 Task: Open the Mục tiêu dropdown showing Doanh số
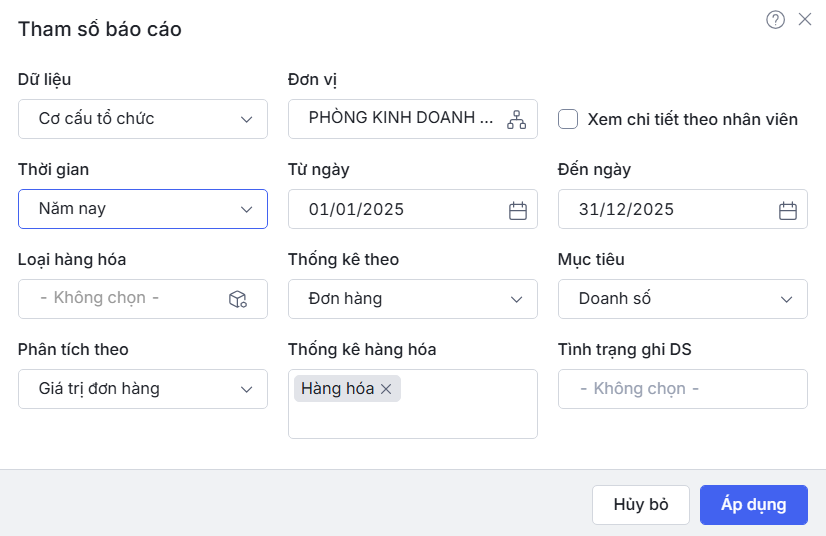682,299
